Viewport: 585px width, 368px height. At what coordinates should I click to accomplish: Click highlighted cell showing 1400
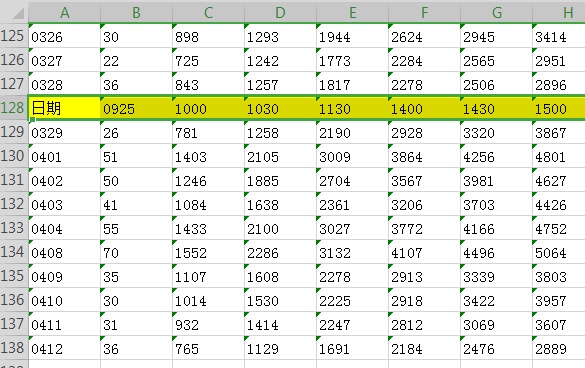click(x=425, y=108)
